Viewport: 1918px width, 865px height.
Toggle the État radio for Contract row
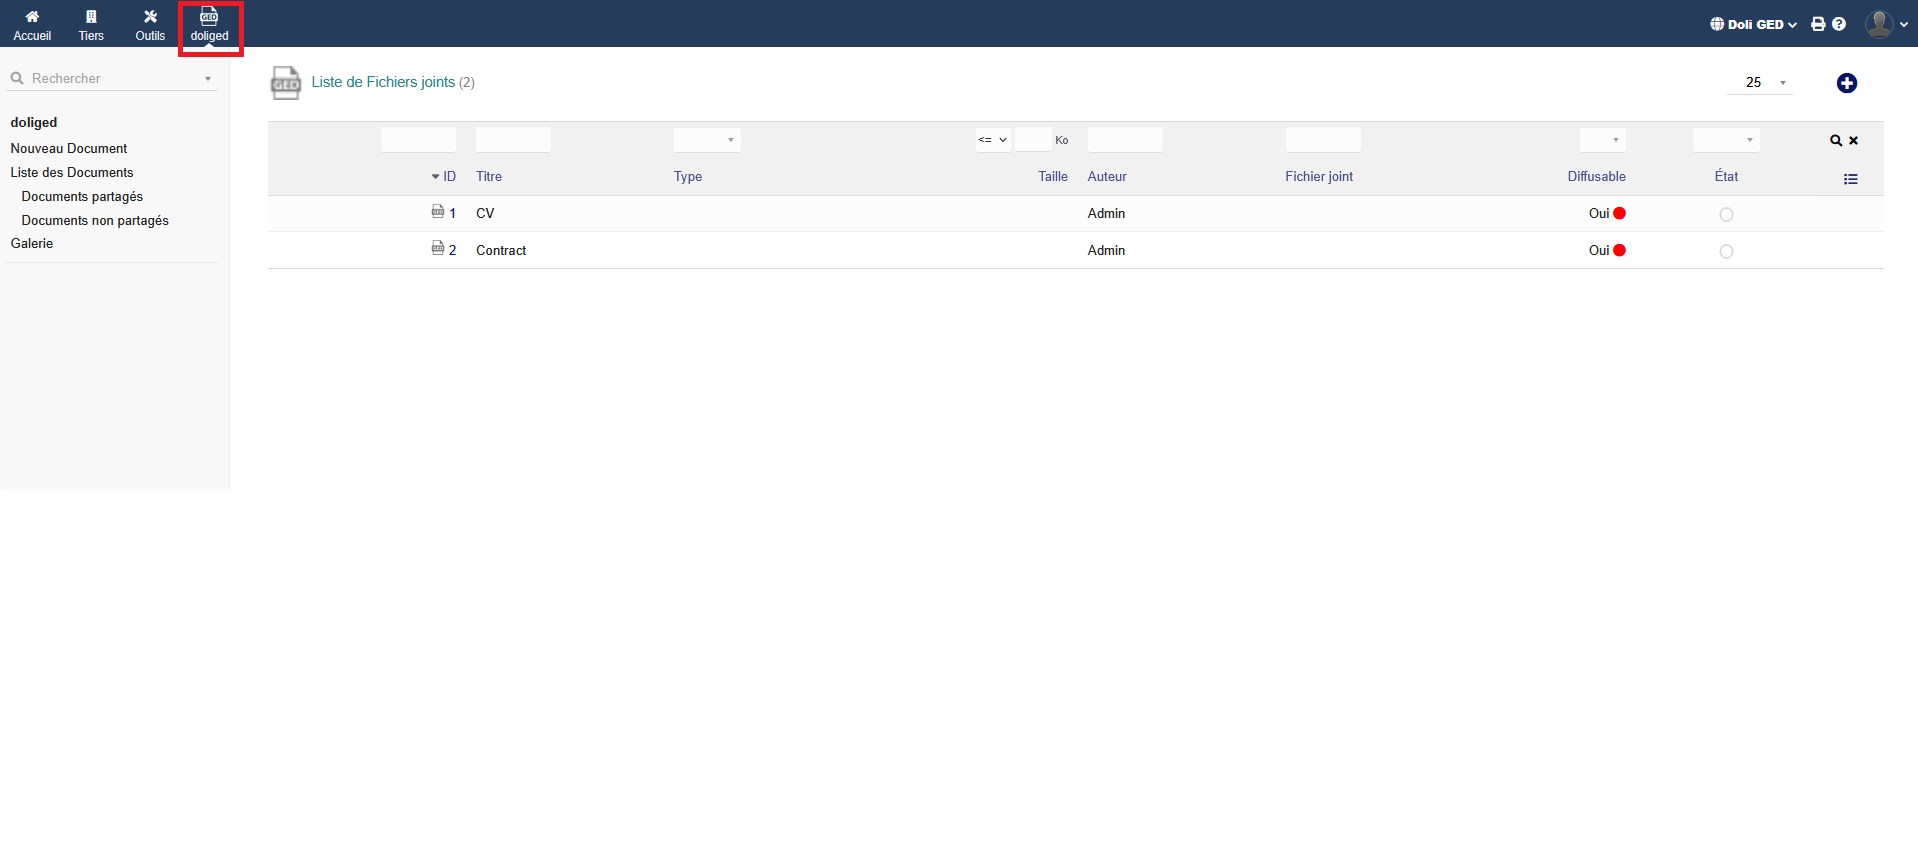pos(1726,251)
